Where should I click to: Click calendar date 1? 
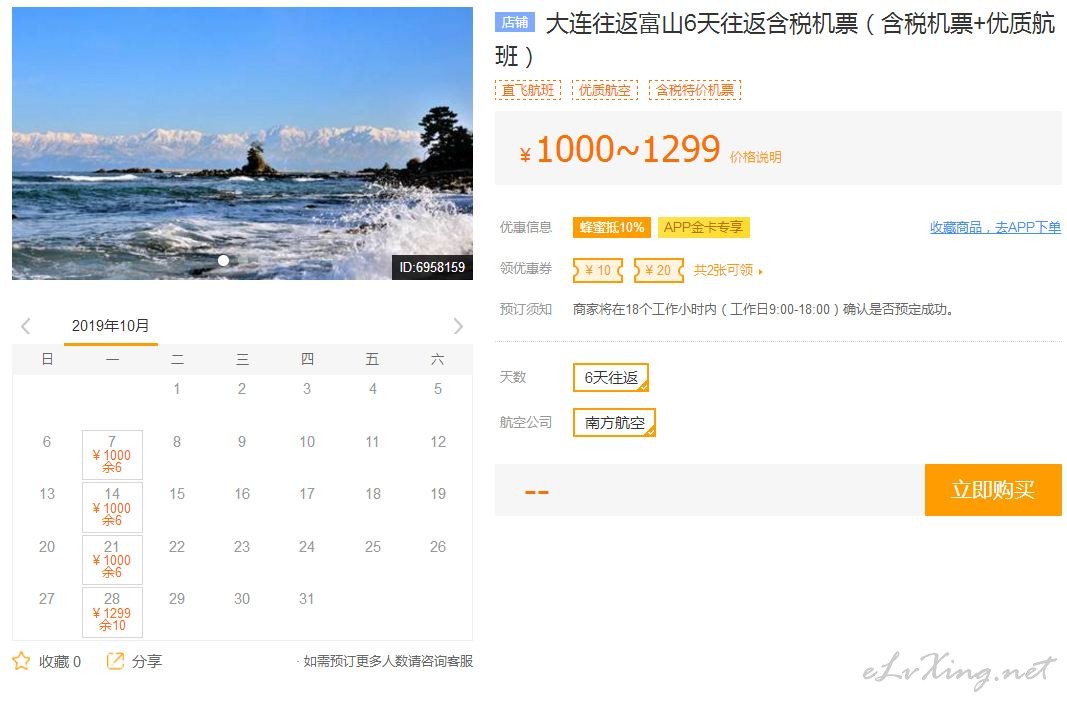pos(177,389)
